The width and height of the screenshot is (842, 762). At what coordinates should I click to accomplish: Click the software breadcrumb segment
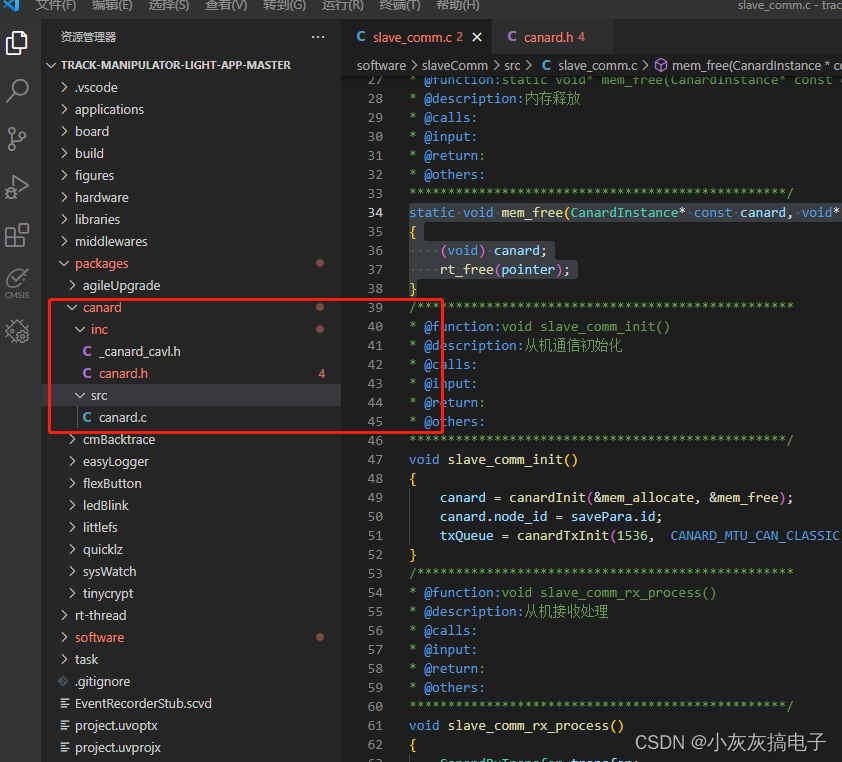point(381,66)
